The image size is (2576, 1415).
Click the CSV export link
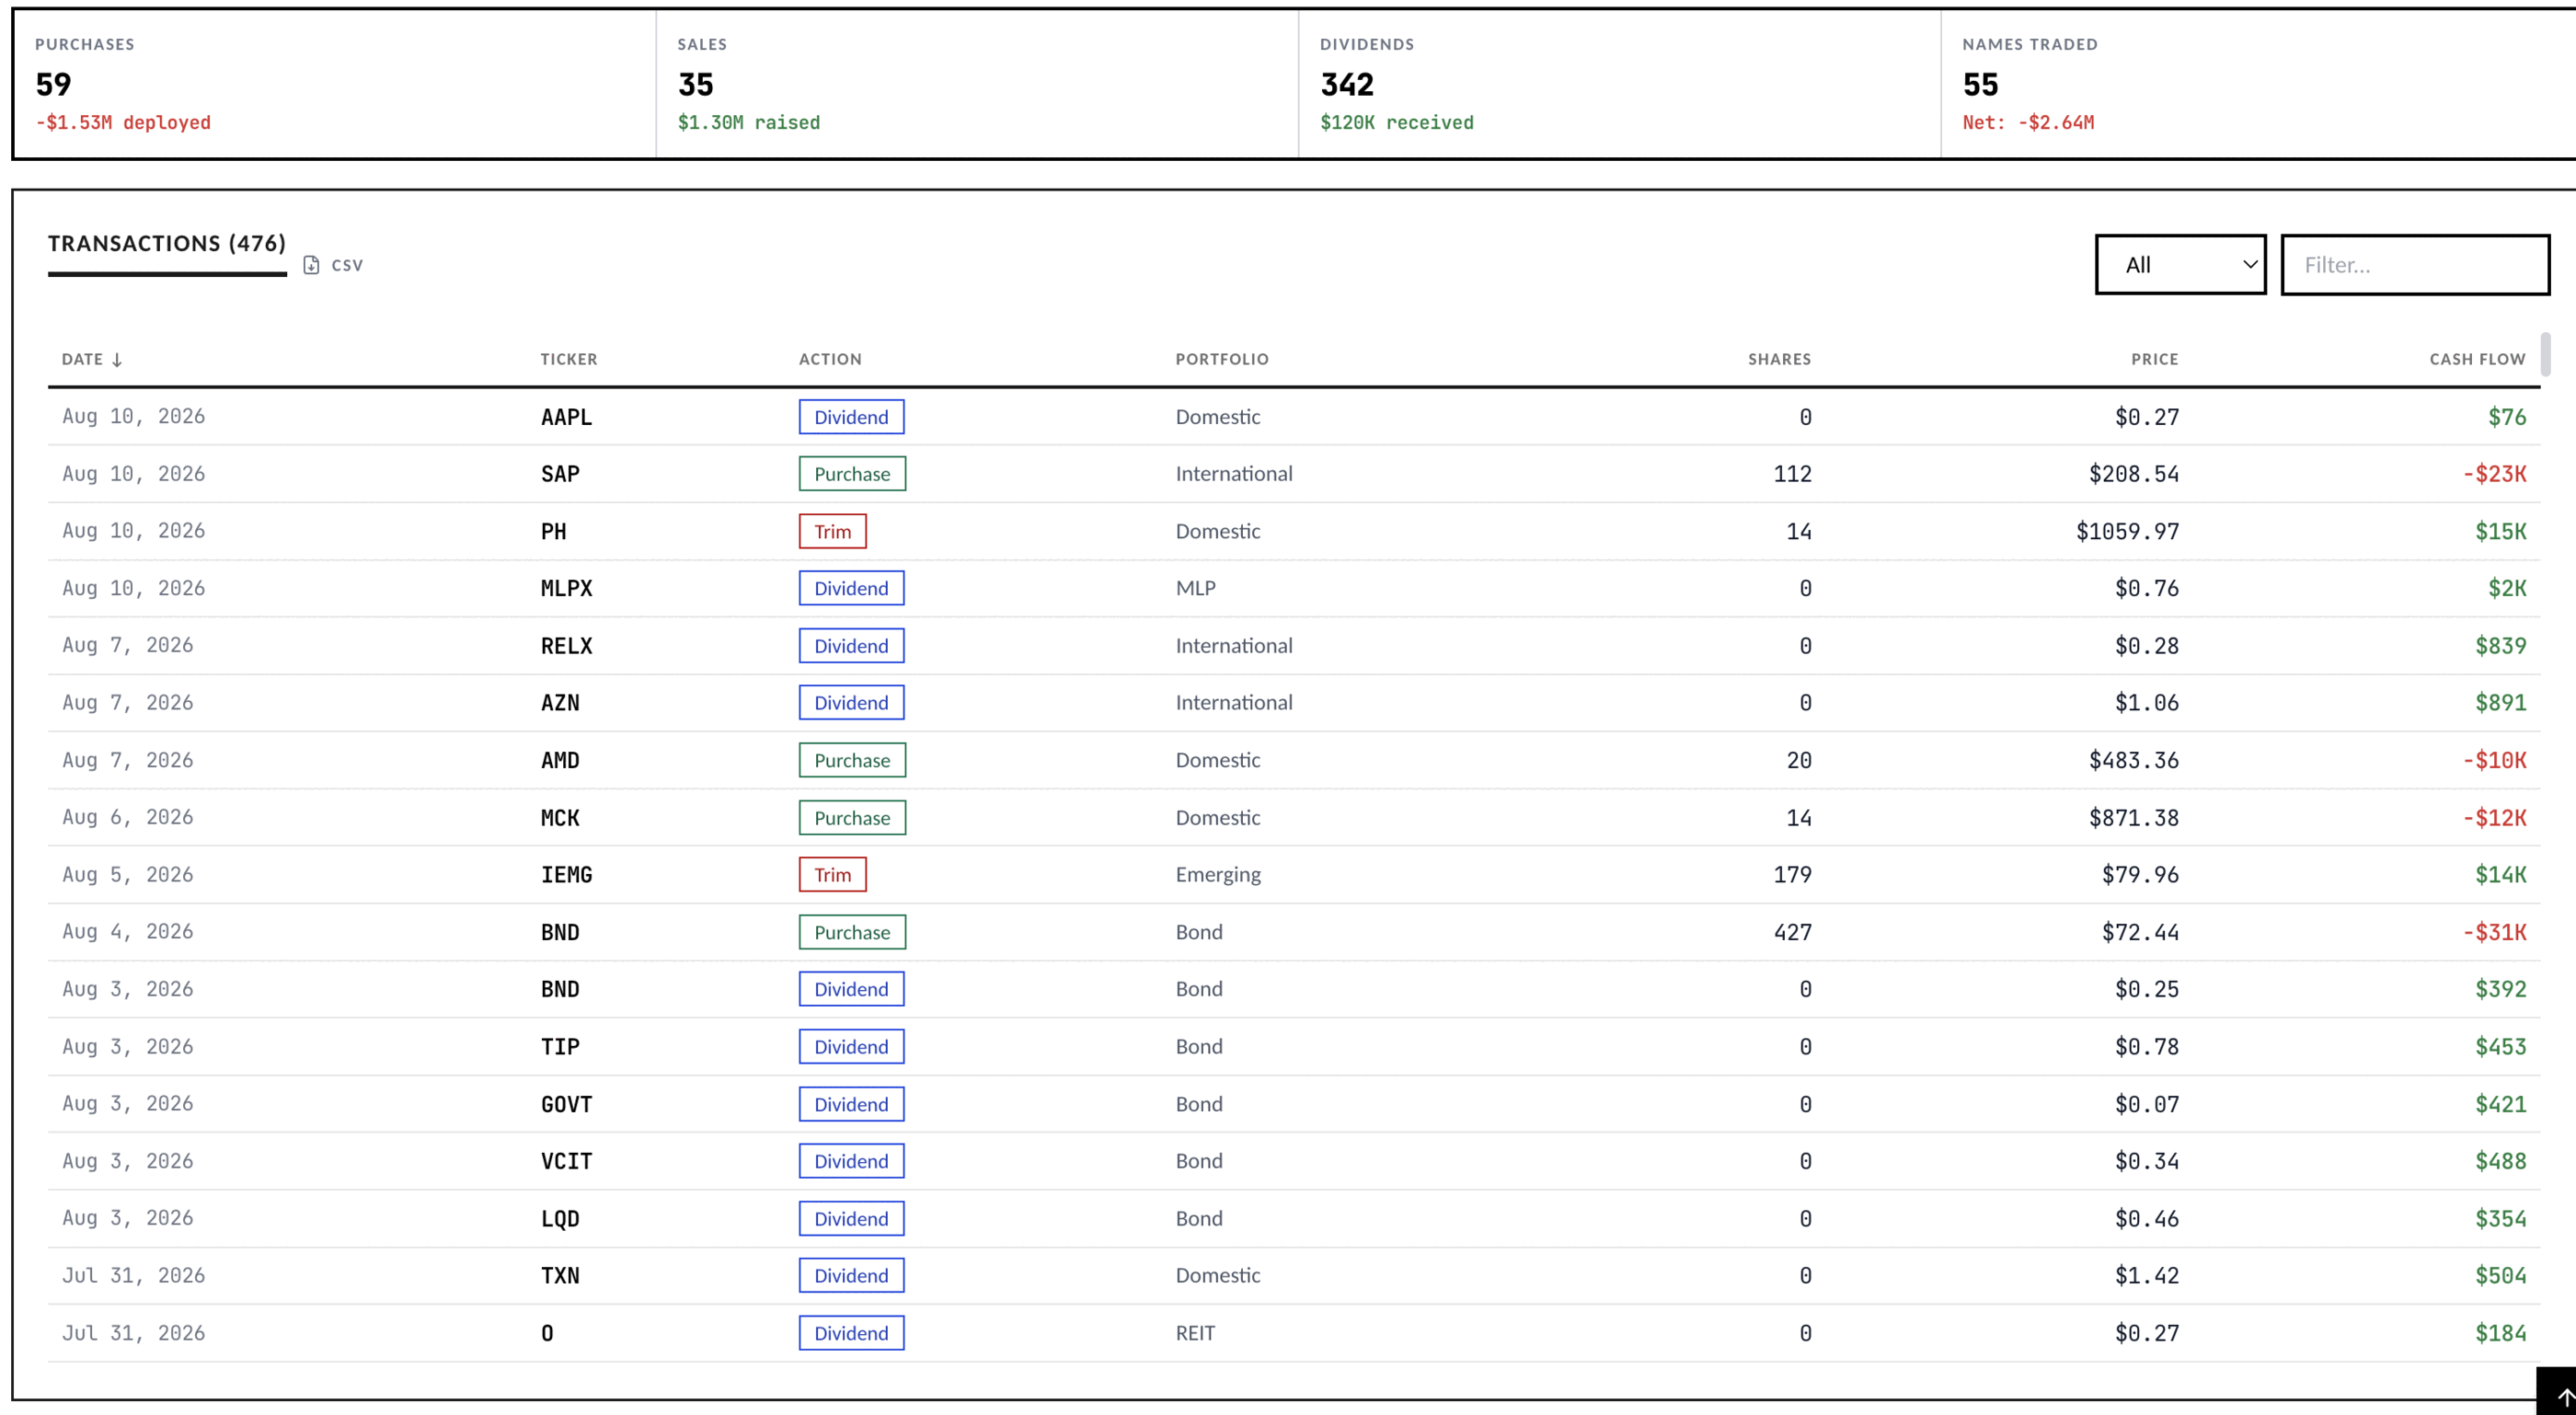347,265
